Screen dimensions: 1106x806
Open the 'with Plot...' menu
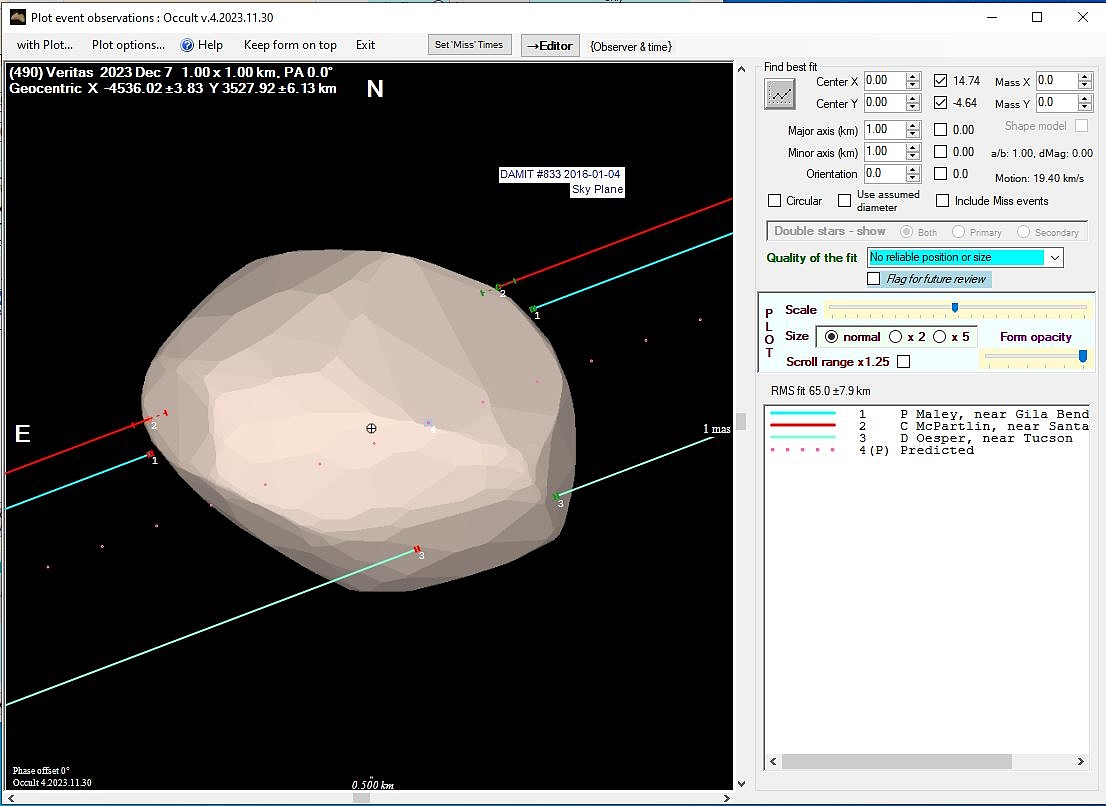pyautogui.click(x=45, y=45)
